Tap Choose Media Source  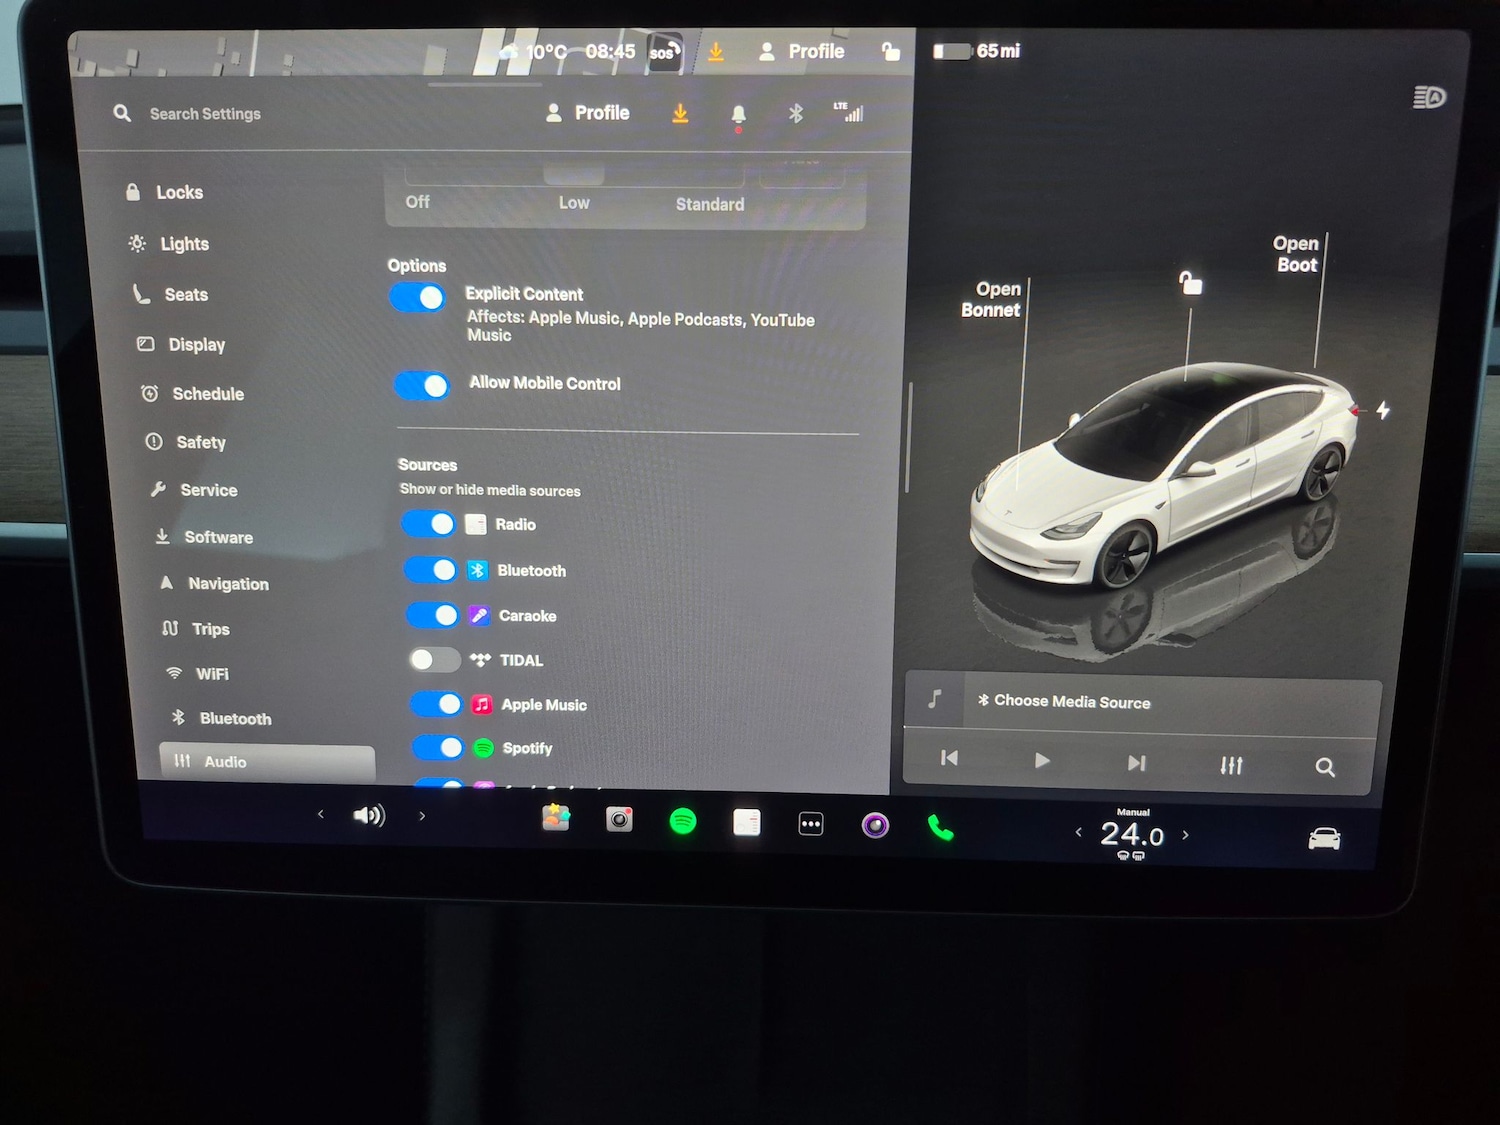click(x=1072, y=702)
